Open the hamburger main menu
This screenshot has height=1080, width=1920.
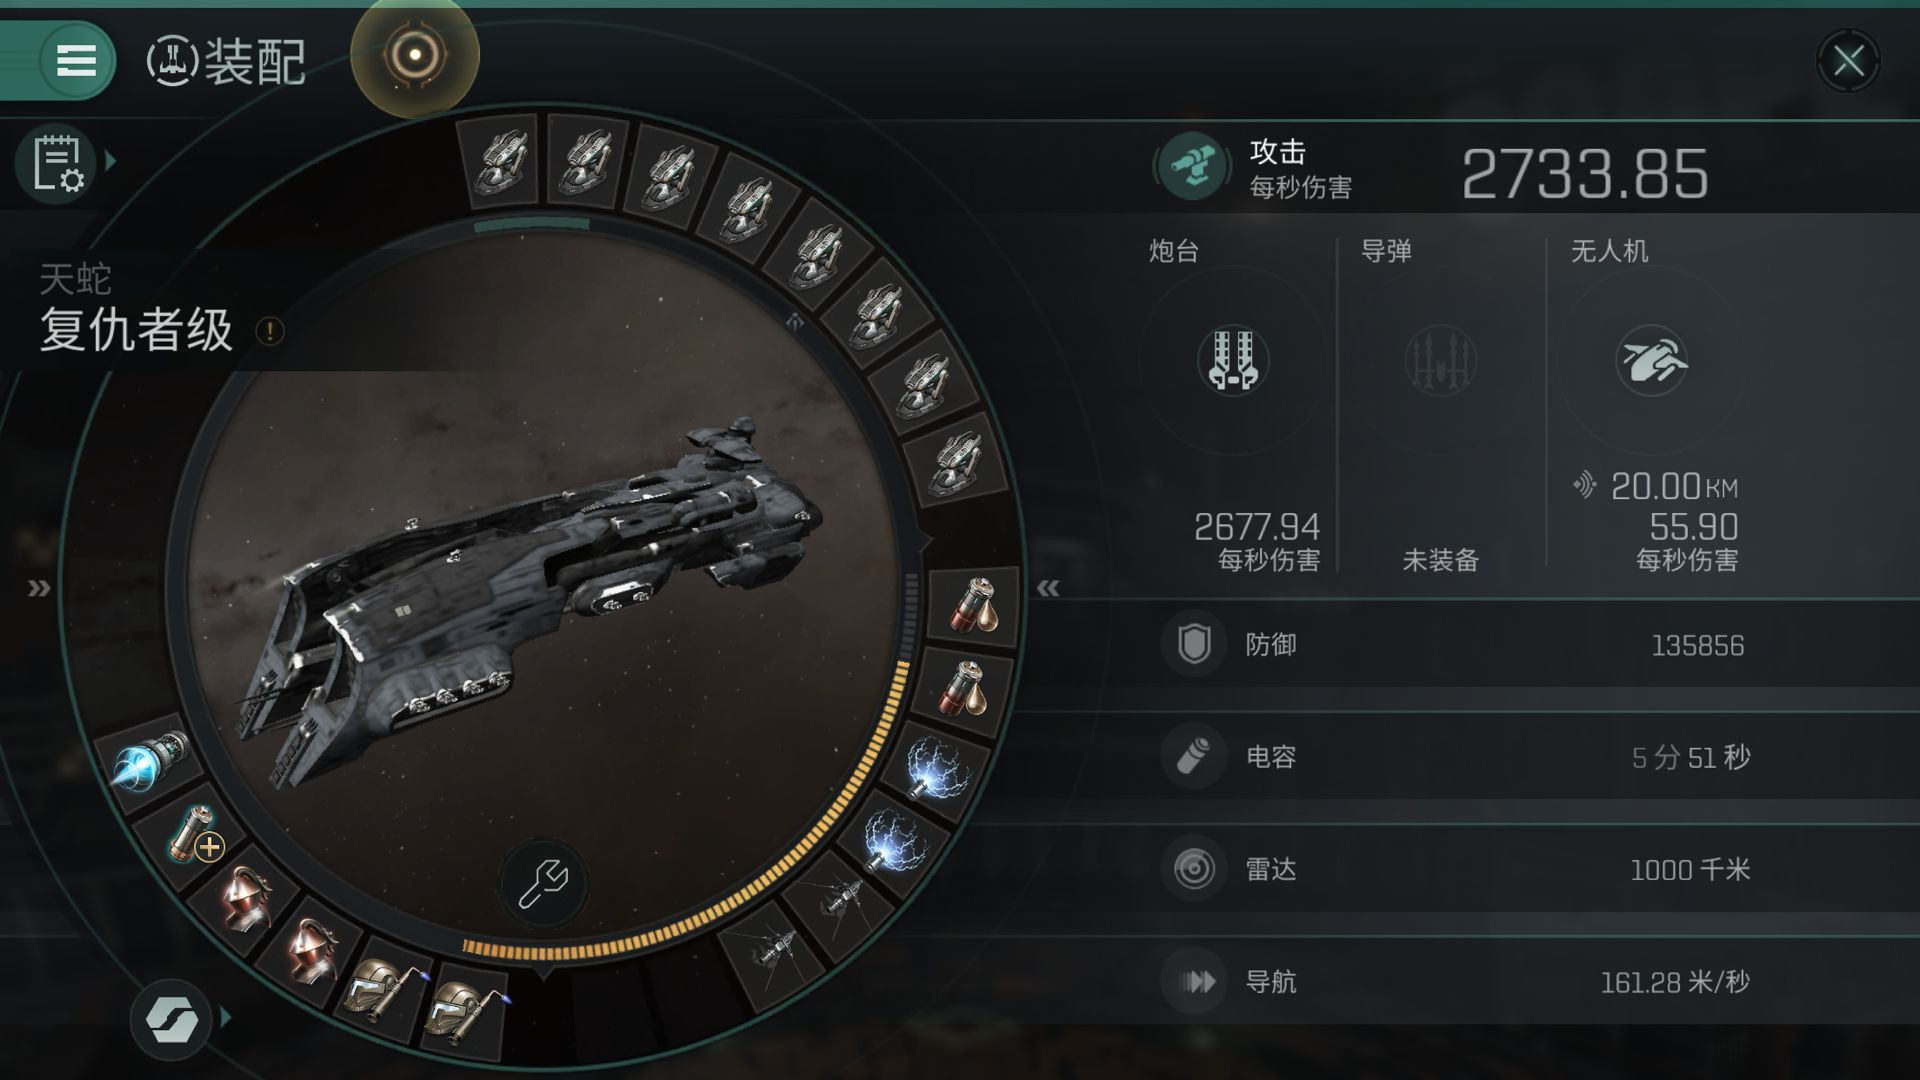pos(76,60)
